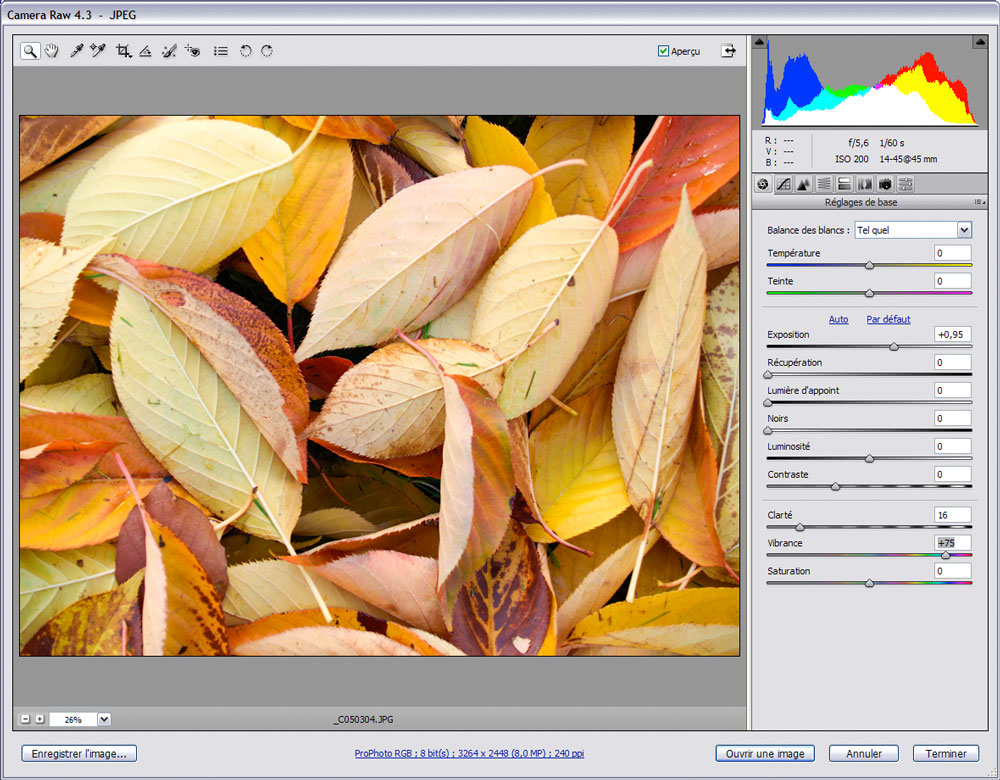
Task: Click the Ouvrir une image button
Action: pos(765,754)
